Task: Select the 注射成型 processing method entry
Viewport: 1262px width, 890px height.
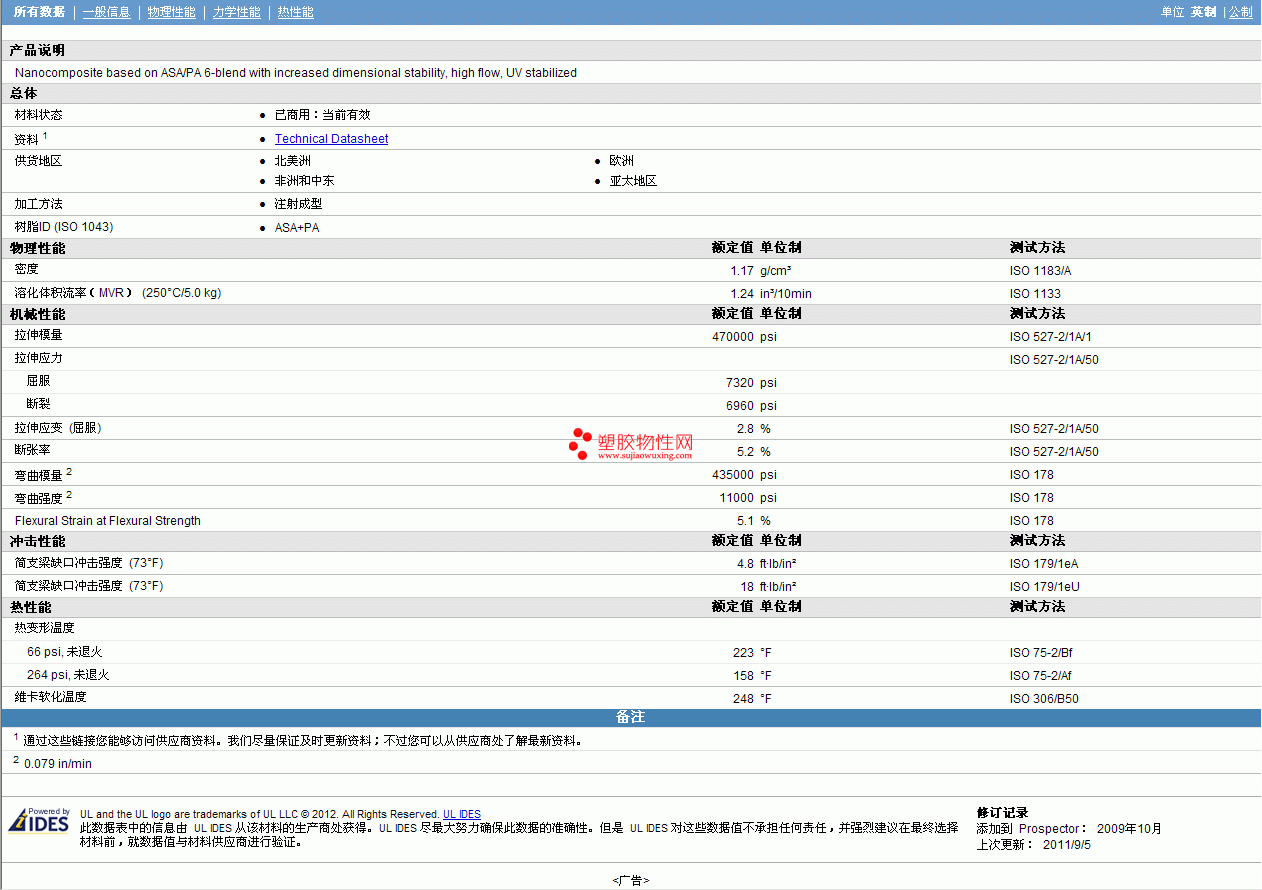Action: click(298, 204)
